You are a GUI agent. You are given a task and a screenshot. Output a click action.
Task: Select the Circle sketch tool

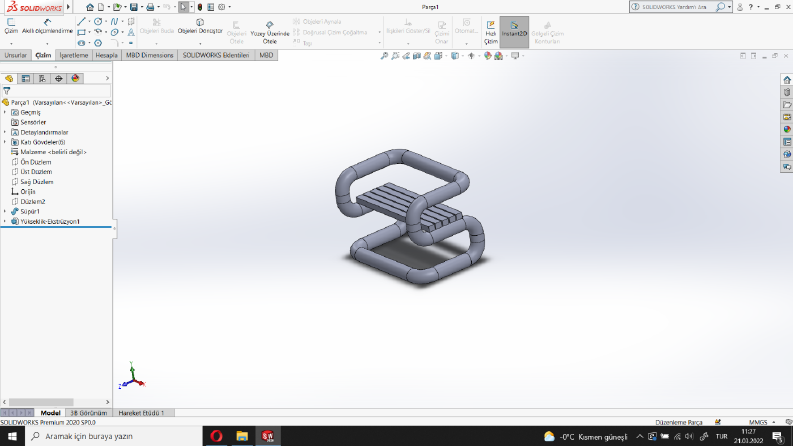[x=98, y=21]
